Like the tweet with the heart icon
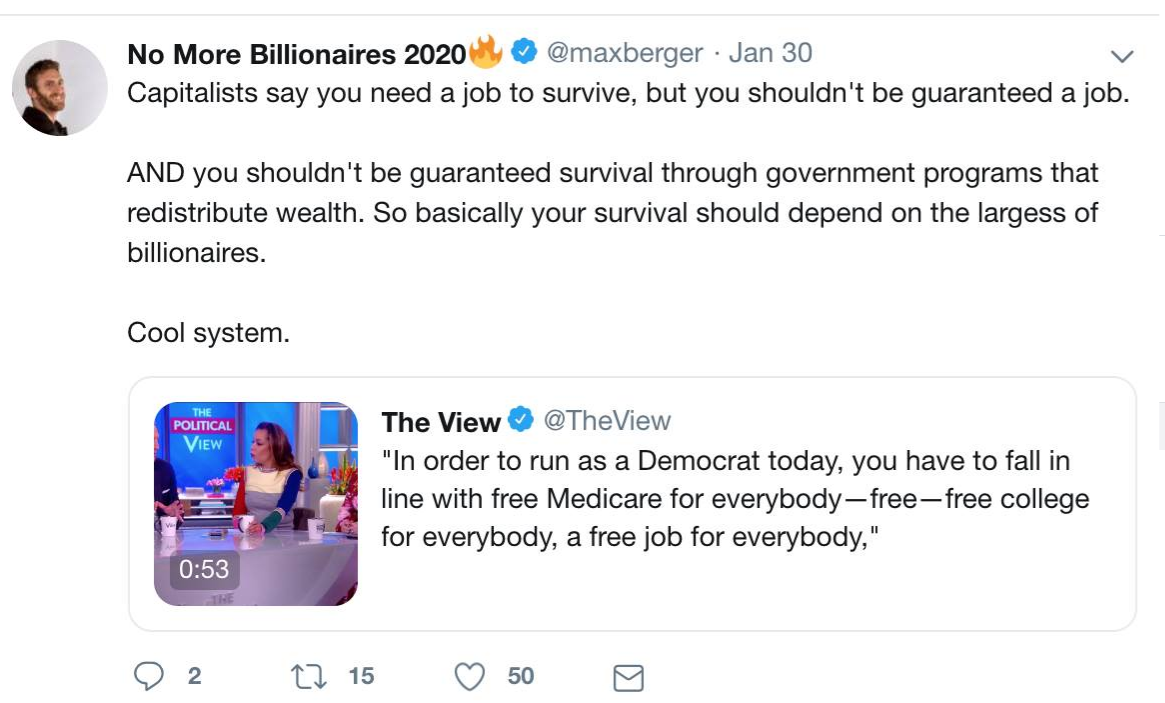 469,677
